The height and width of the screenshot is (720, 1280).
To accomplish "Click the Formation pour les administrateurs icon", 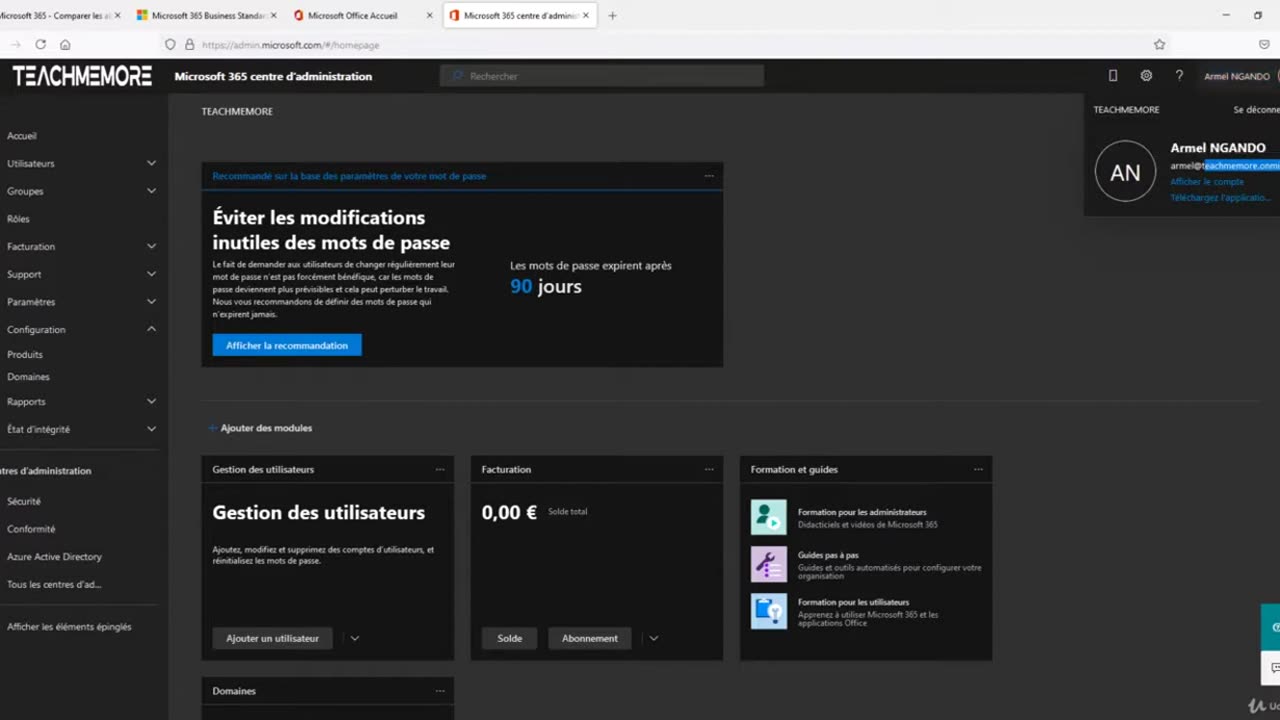I will pyautogui.click(x=769, y=517).
